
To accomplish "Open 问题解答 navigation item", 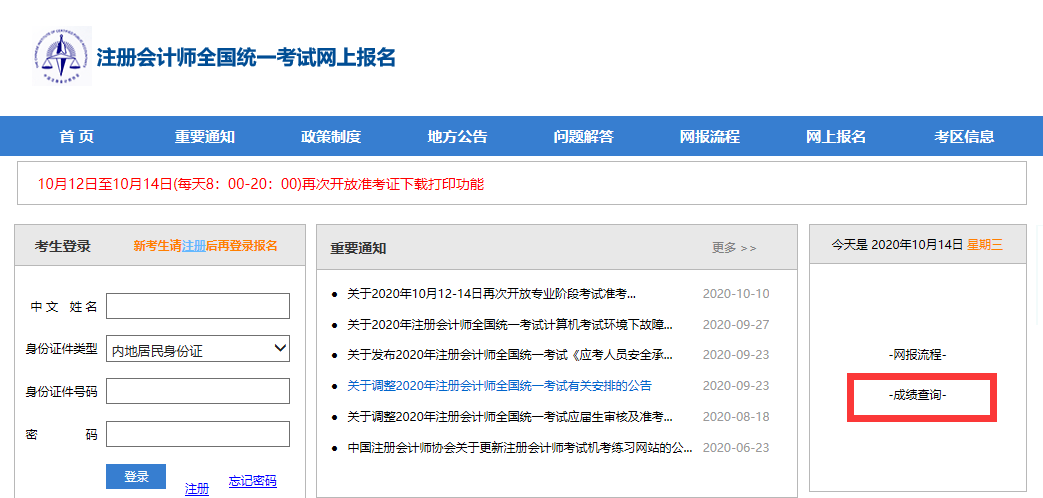I will pos(583,137).
